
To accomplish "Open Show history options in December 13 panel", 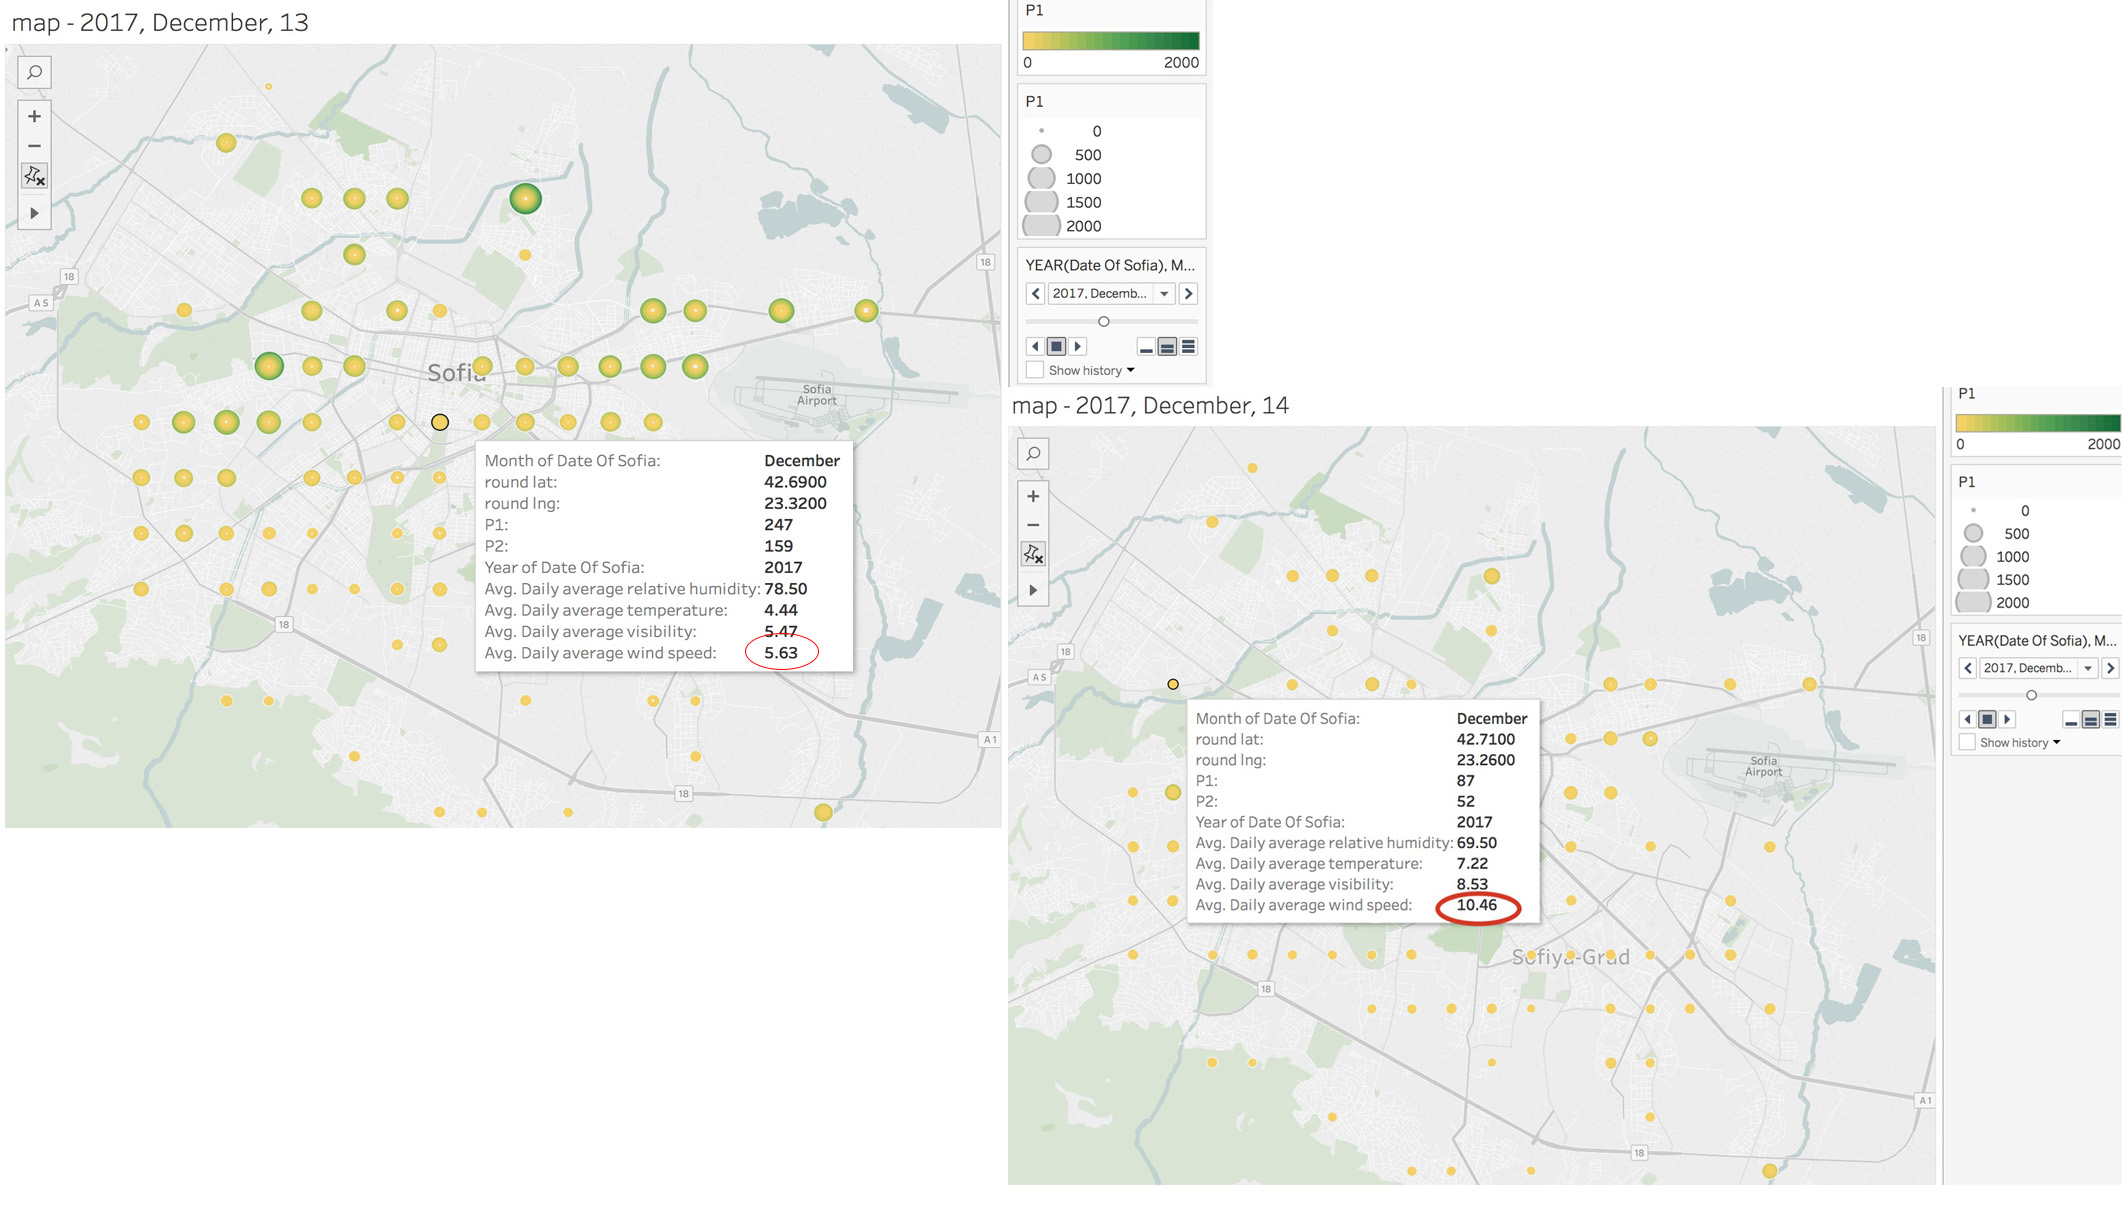I will [1131, 370].
